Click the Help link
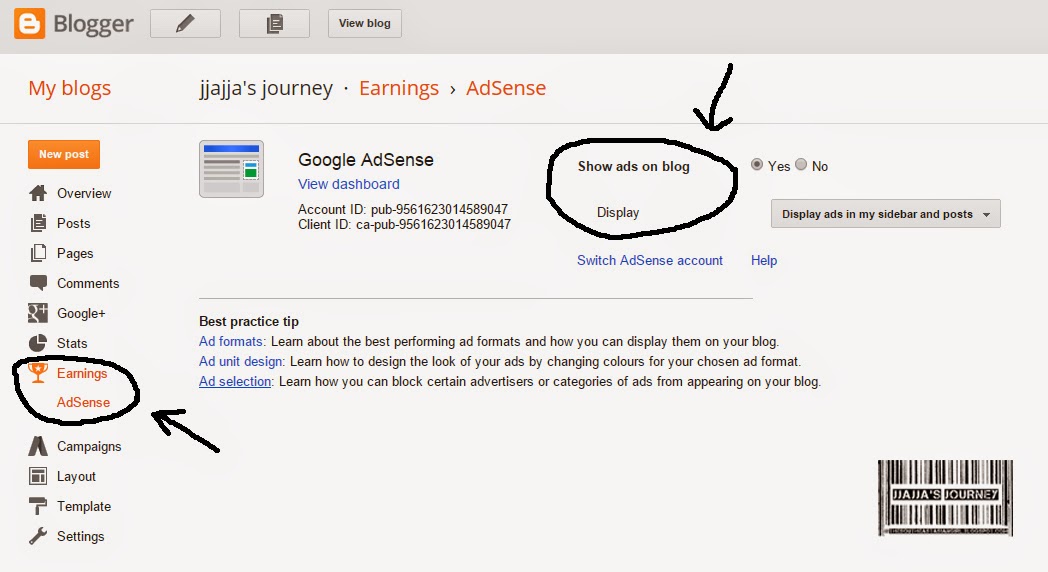Viewport: 1048px width, 572px height. tap(764, 261)
